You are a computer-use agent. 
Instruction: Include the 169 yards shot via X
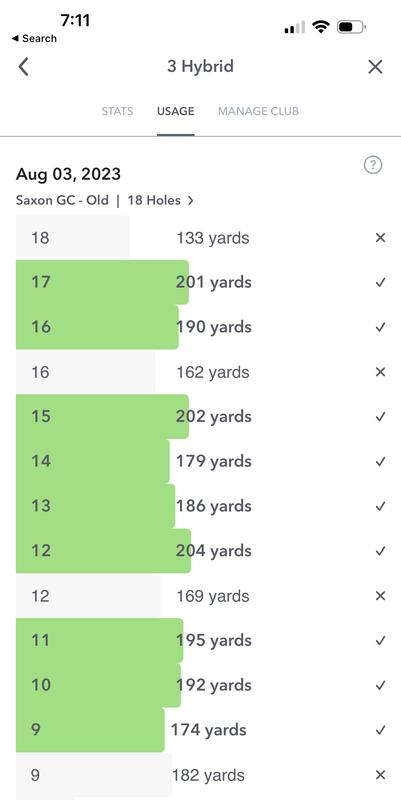click(x=380, y=596)
